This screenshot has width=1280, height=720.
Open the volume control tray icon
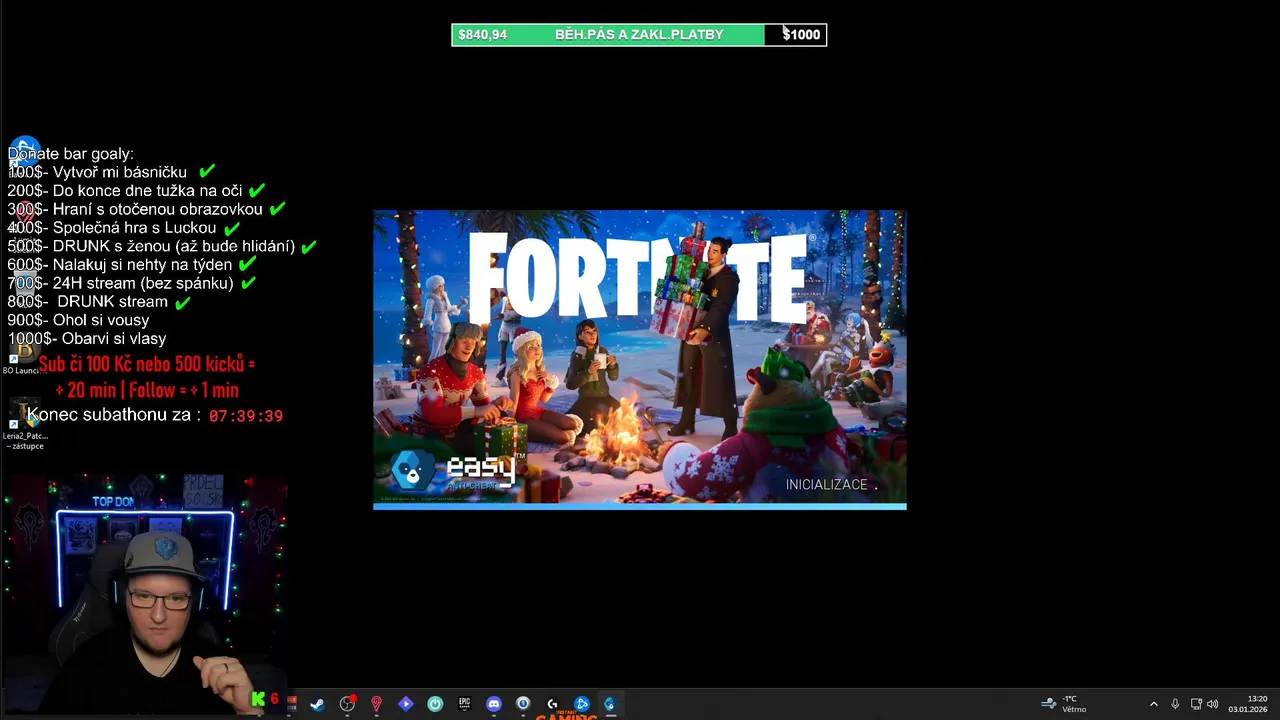pos(1213,704)
